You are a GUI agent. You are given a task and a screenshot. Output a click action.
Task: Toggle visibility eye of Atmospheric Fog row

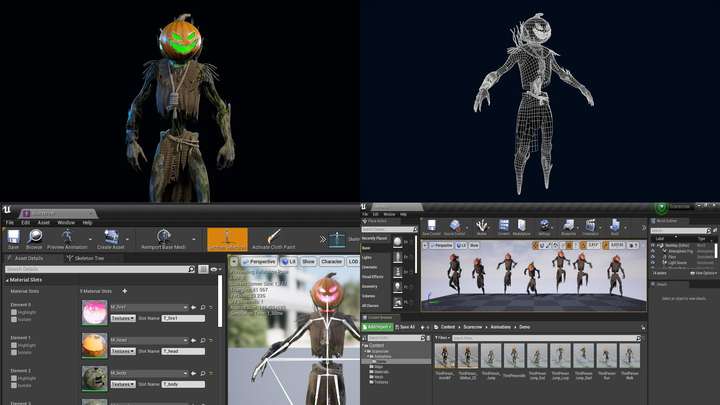click(x=653, y=251)
